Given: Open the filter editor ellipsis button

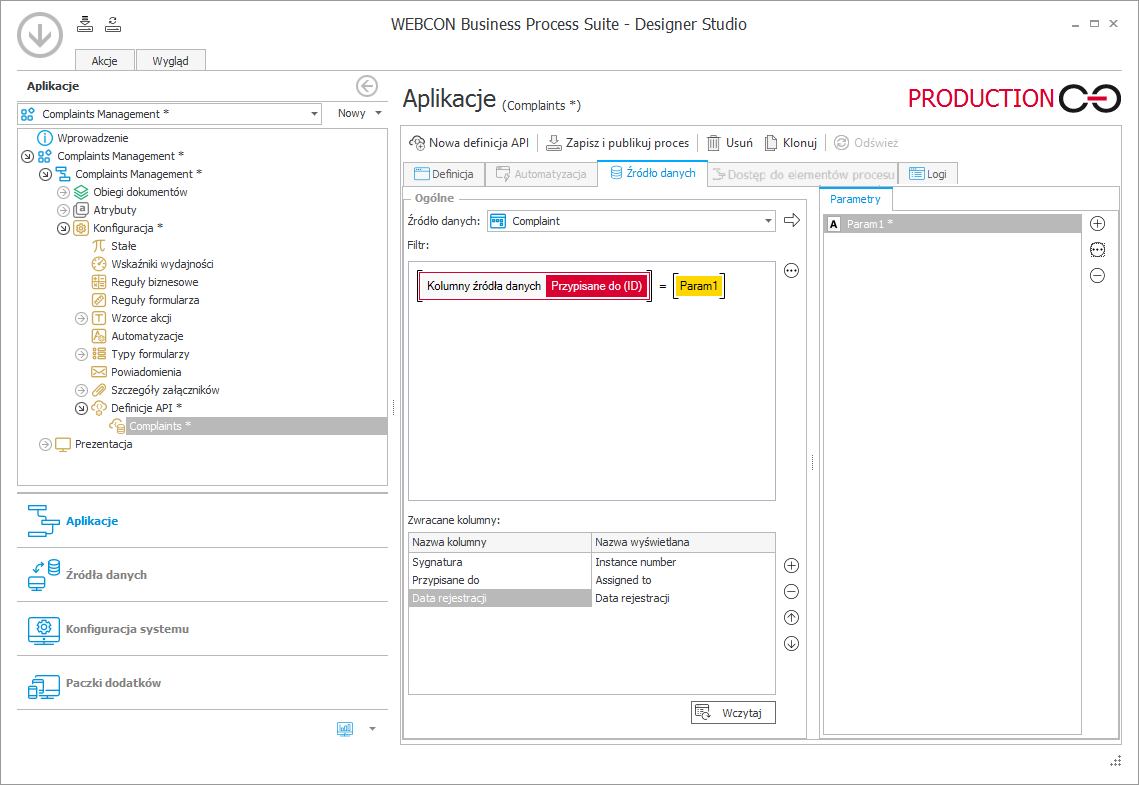Looking at the screenshot, I should 791,270.
